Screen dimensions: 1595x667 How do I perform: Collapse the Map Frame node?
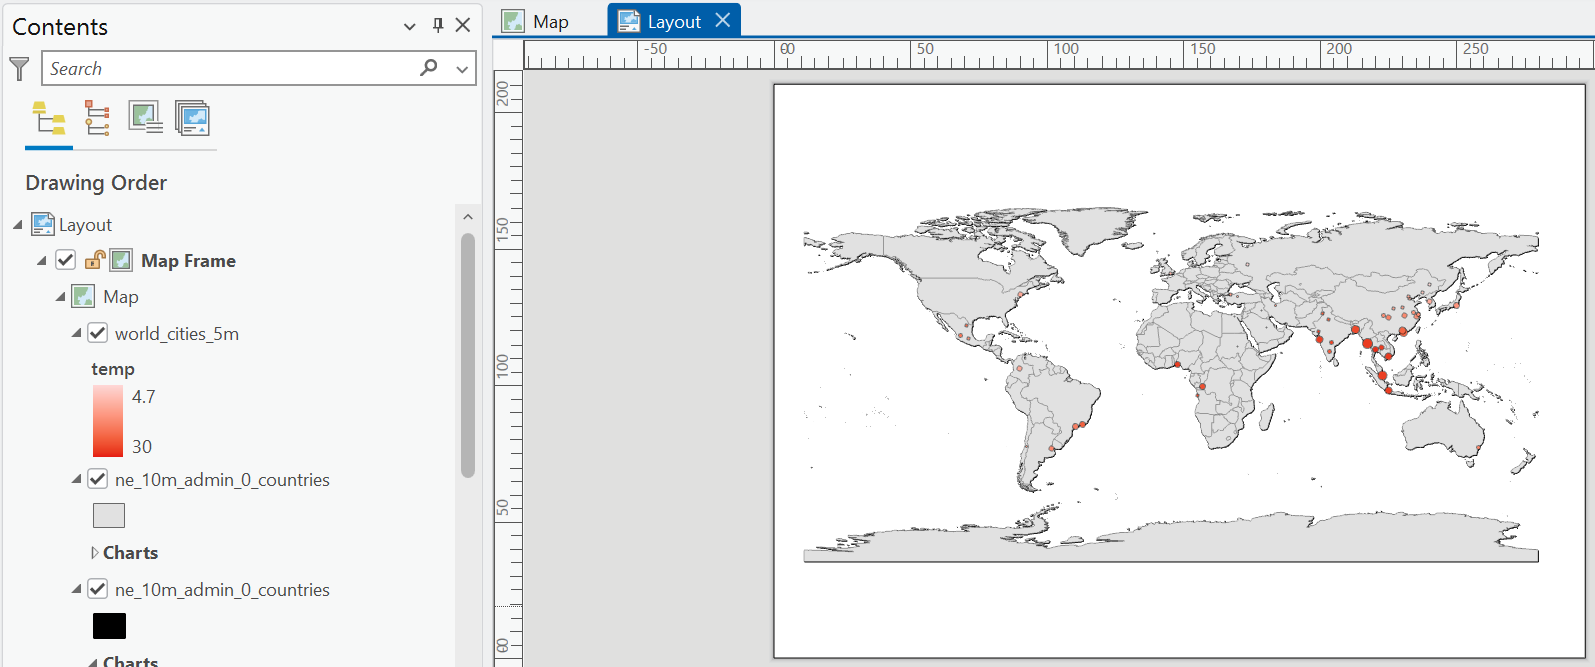42,261
